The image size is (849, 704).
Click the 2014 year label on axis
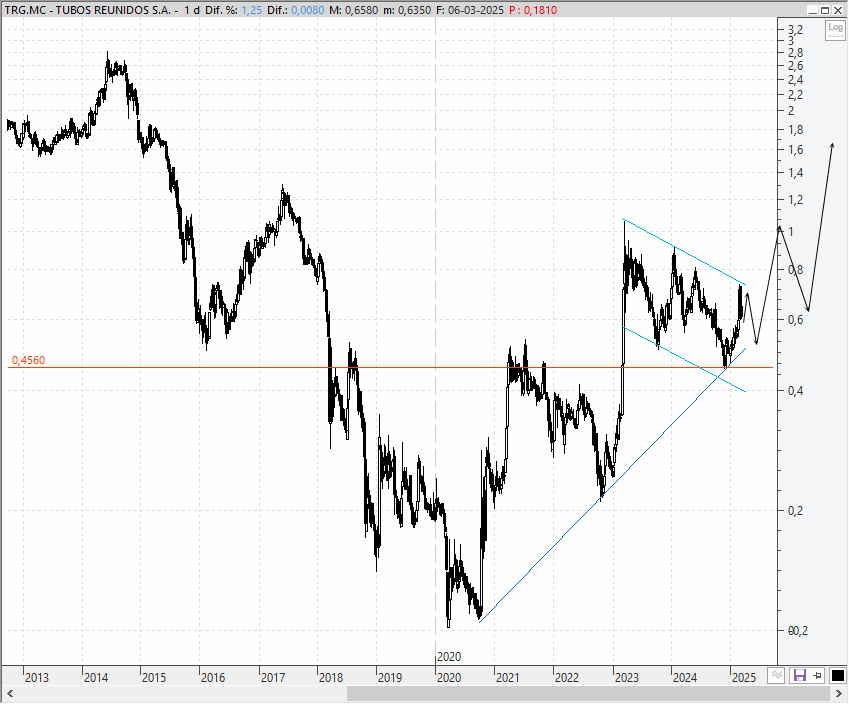point(96,677)
